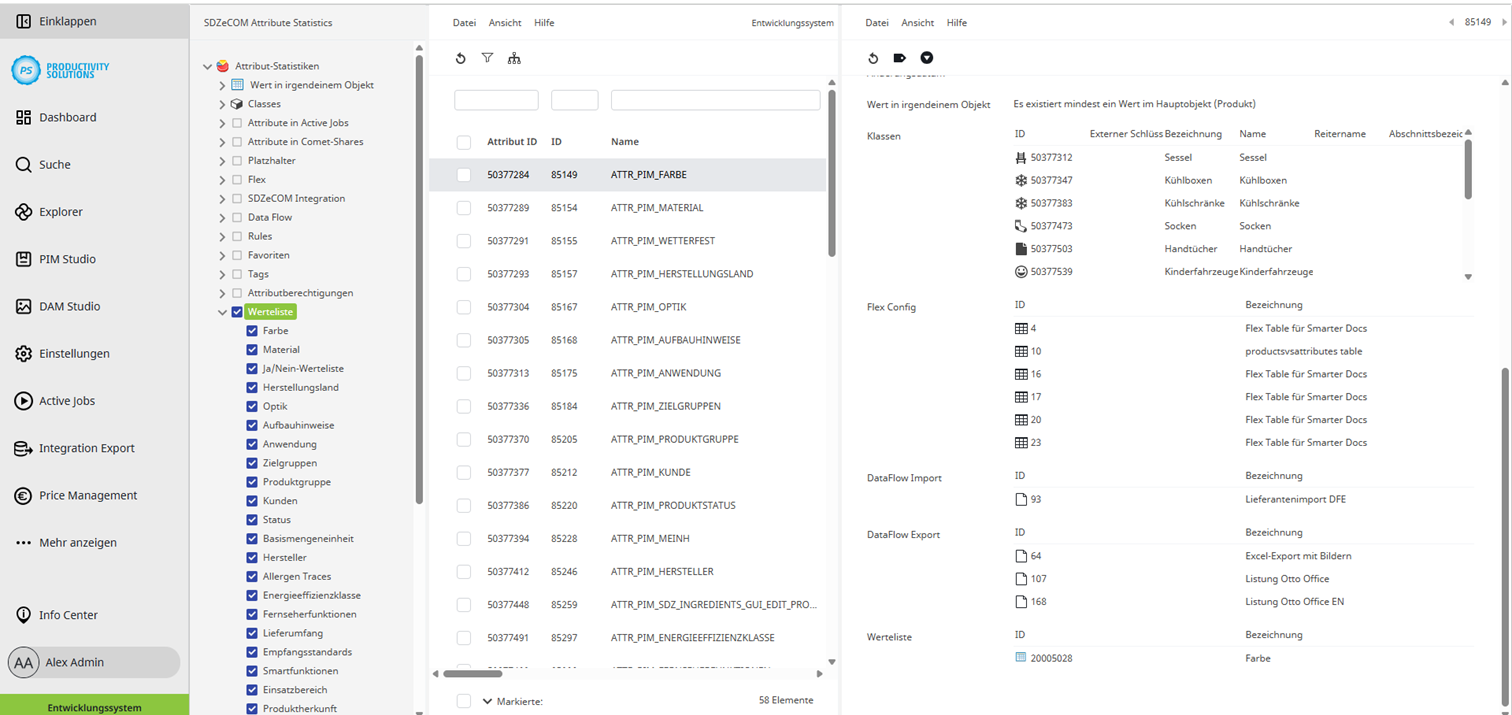Open the filter tool in the attribute toolbar
Image resolution: width=1512 pixels, height=715 pixels.
click(488, 58)
